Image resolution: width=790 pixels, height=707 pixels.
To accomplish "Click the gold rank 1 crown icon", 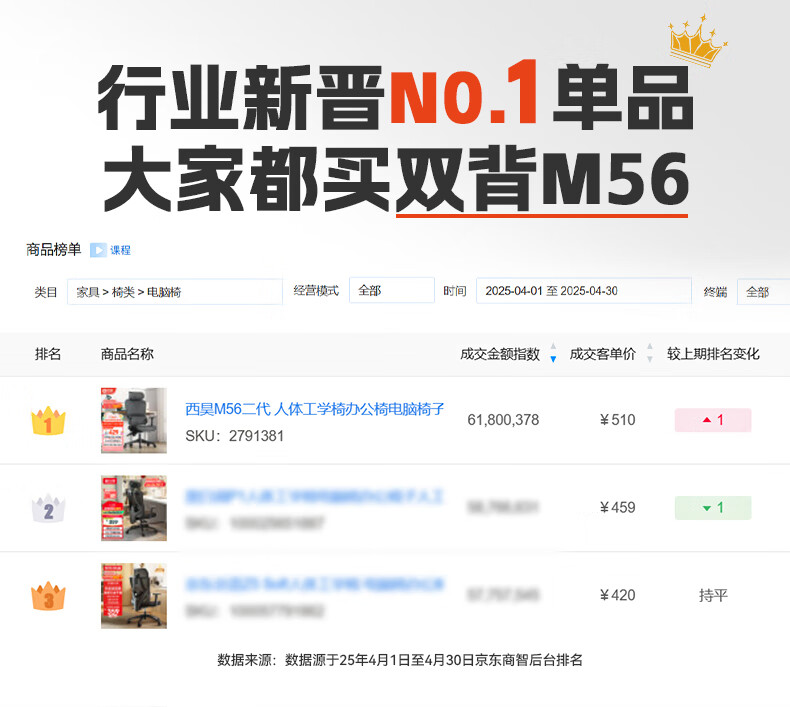I will (48, 420).
